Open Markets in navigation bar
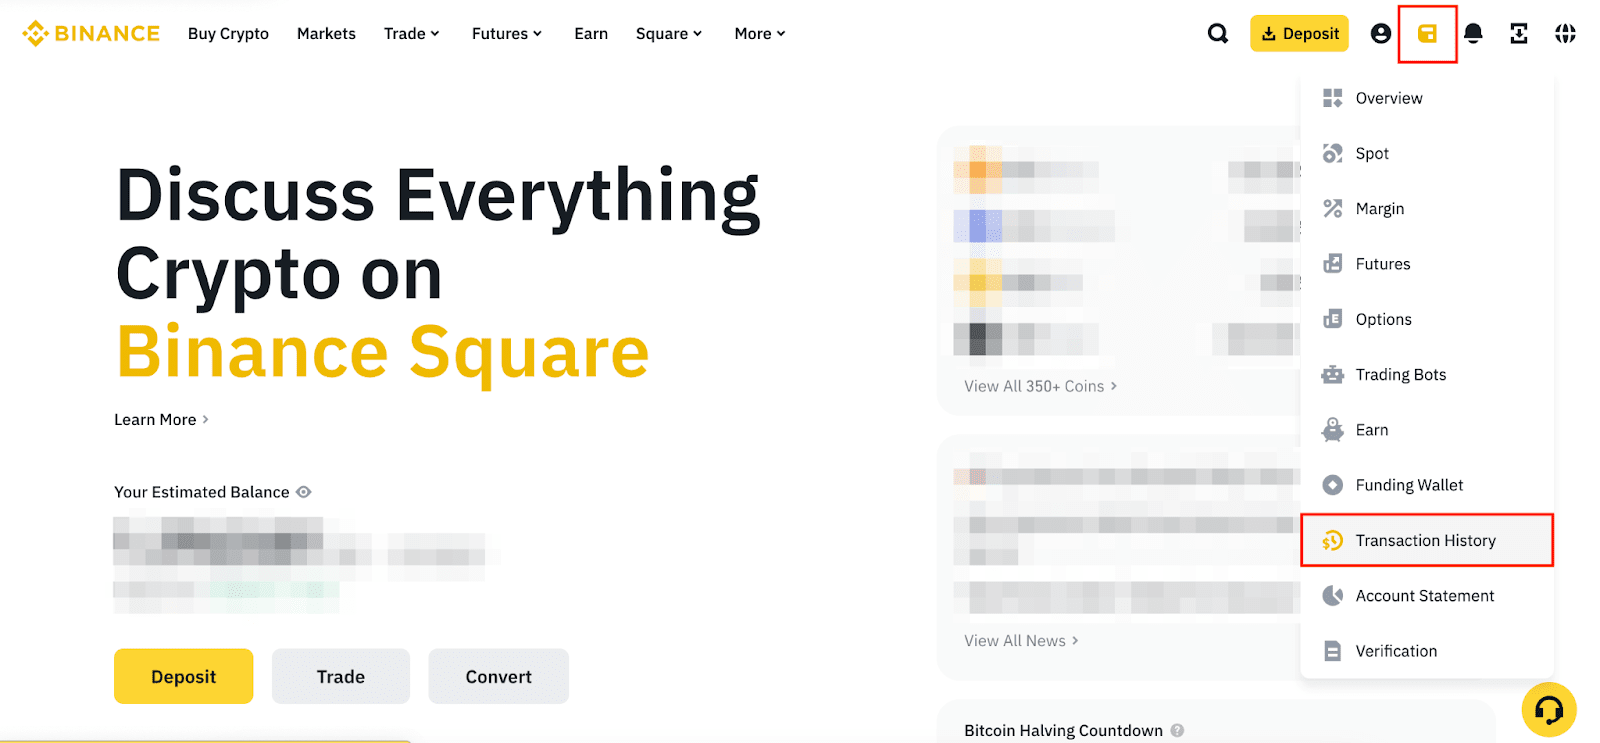Screen dimensions: 1600x743 326,34
